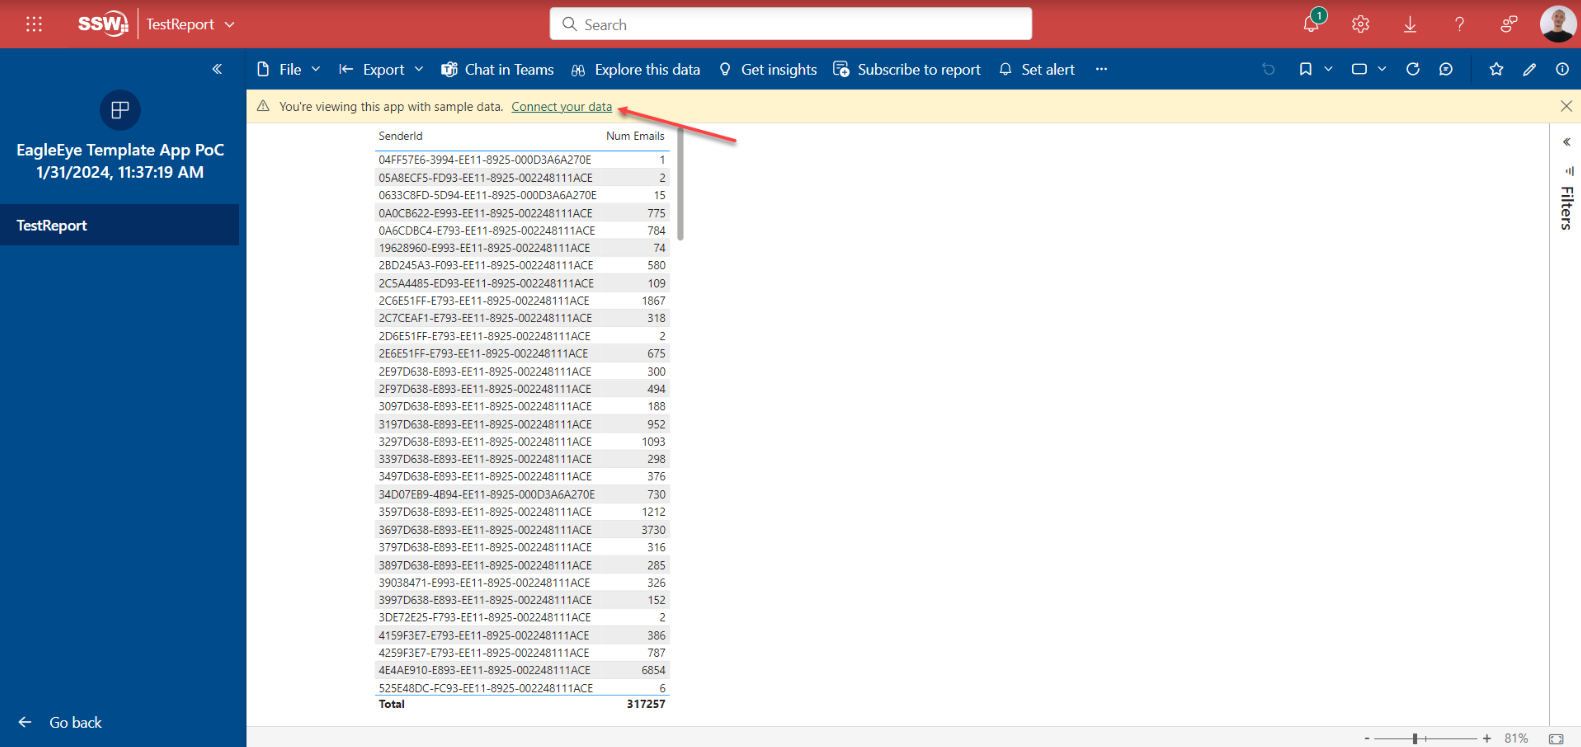The height and width of the screenshot is (747, 1581).
Task: Open the app launcher waffle icon
Action: coord(34,24)
